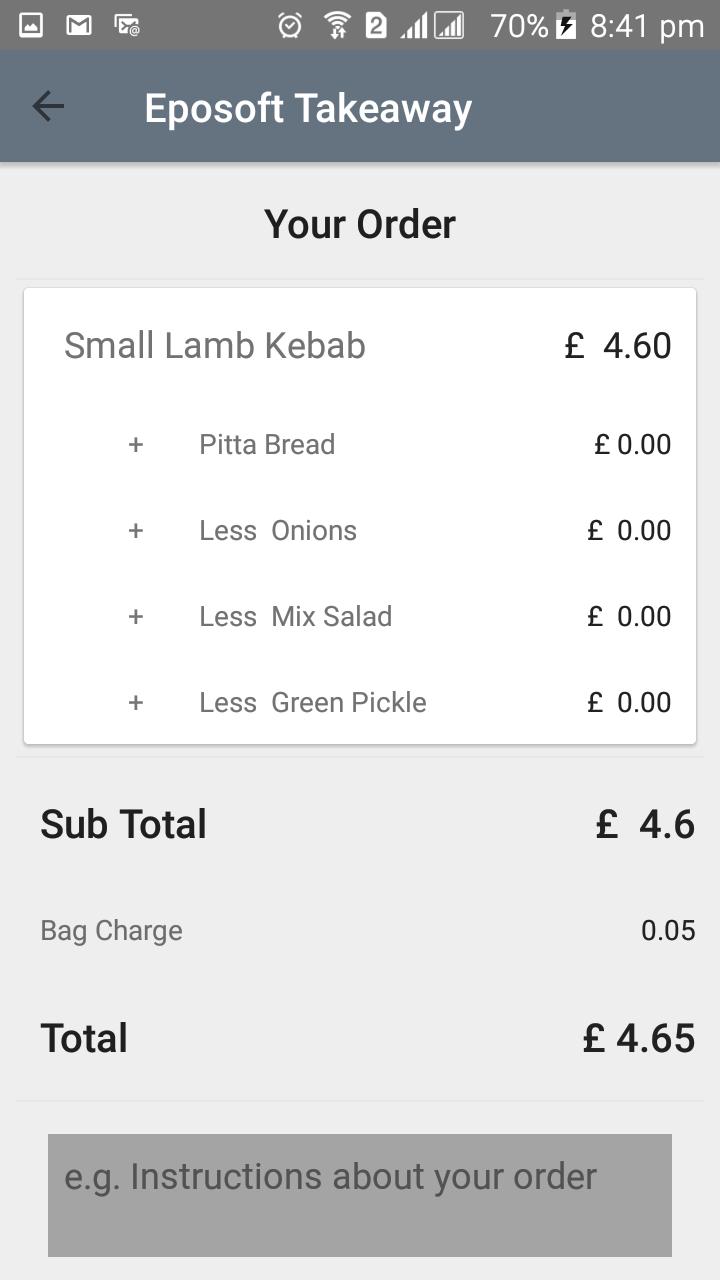Tap the Sub Total amount £ 4.6
The height and width of the screenshot is (1280, 720).
[x=645, y=824]
